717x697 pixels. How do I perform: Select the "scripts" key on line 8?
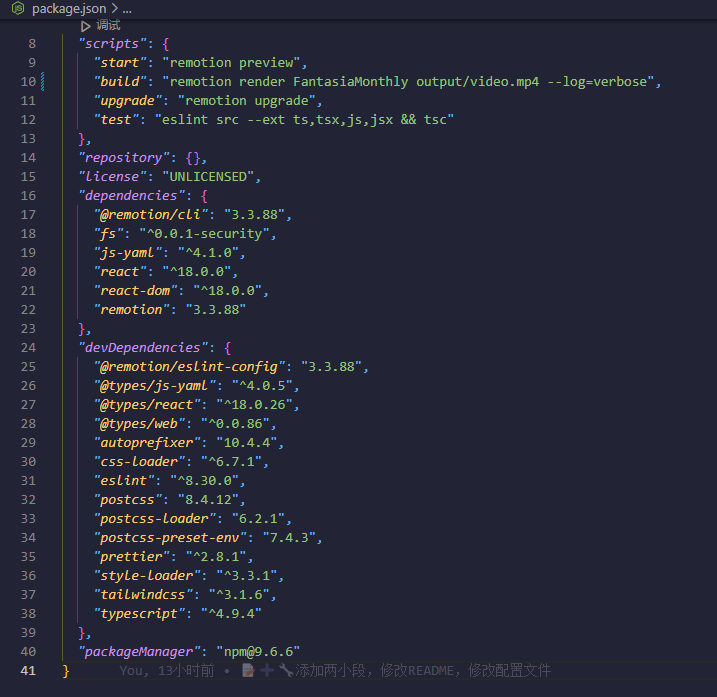click(112, 44)
